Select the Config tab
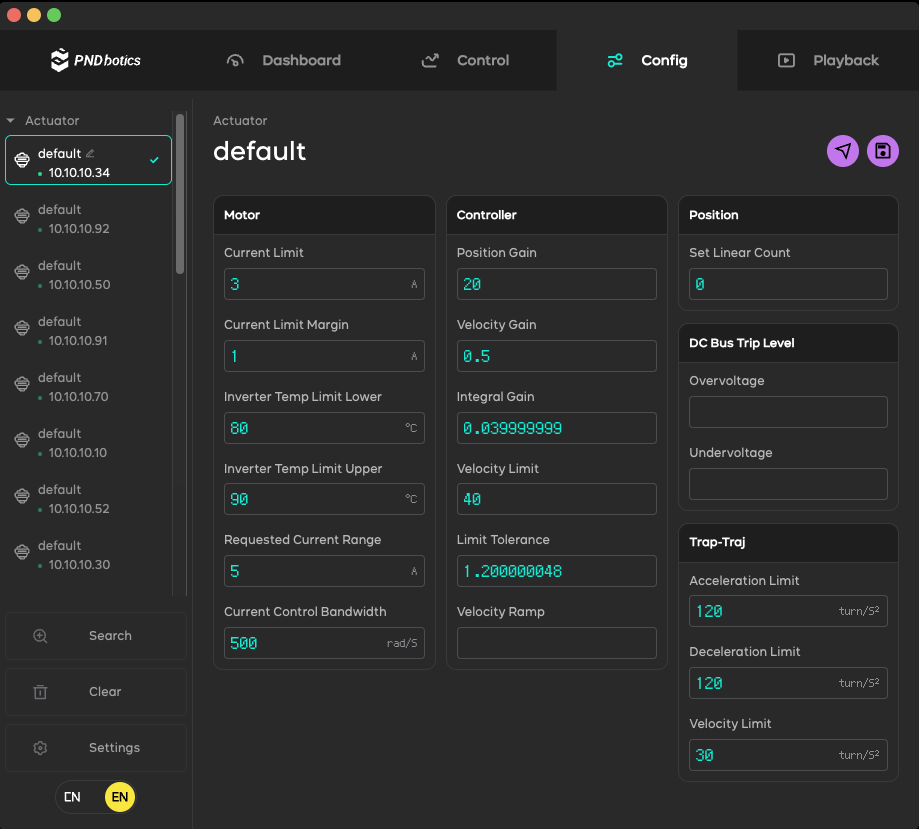Screen dimensions: 919x829 point(647,60)
